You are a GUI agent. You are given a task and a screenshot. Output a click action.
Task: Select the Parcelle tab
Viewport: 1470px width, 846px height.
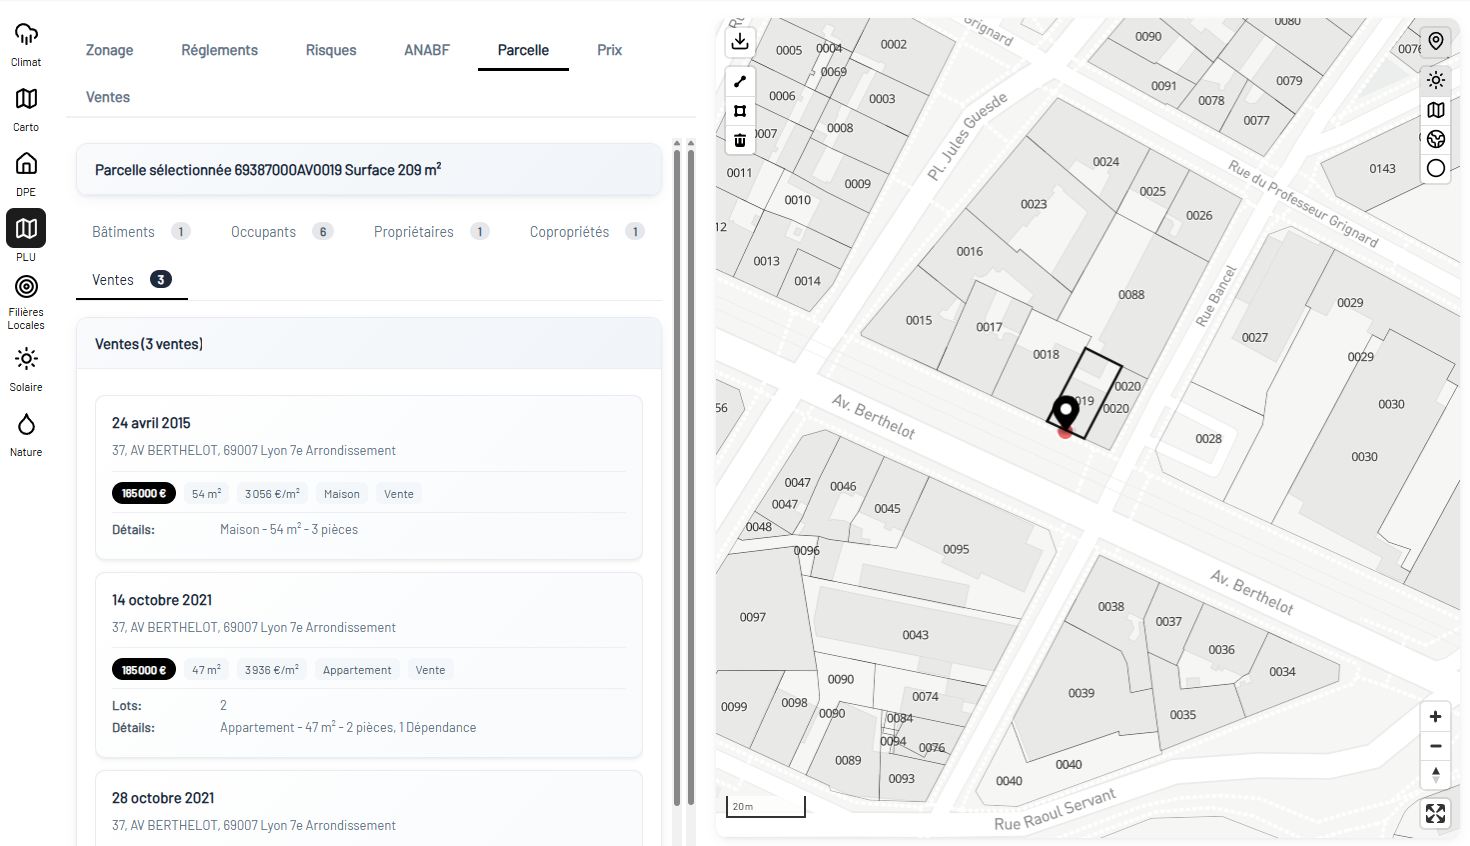pos(523,50)
